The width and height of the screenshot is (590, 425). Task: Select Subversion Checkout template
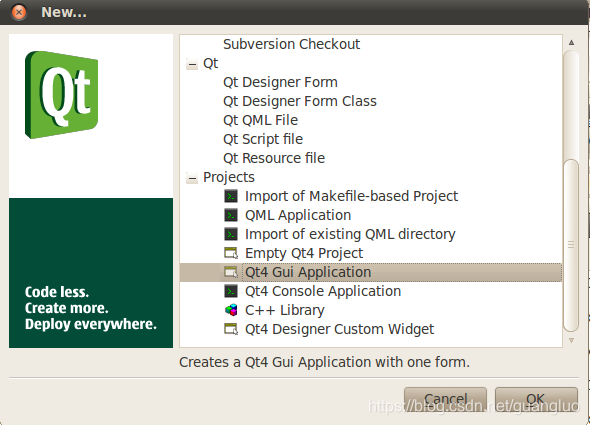pyautogui.click(x=291, y=44)
